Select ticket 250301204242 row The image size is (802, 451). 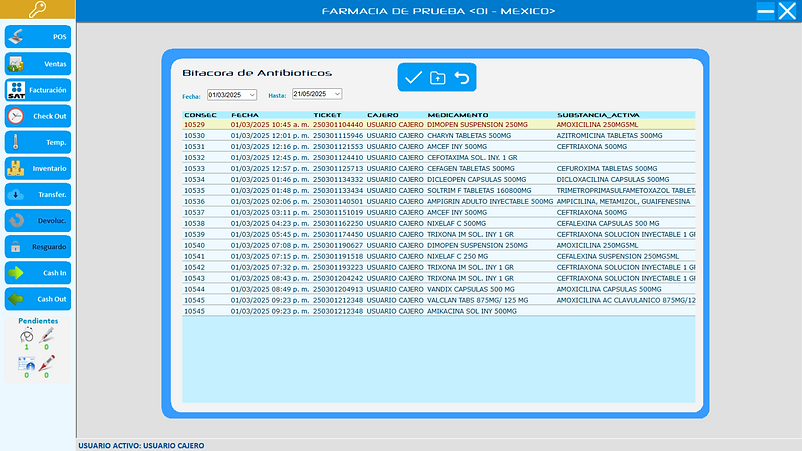click(x=438, y=278)
